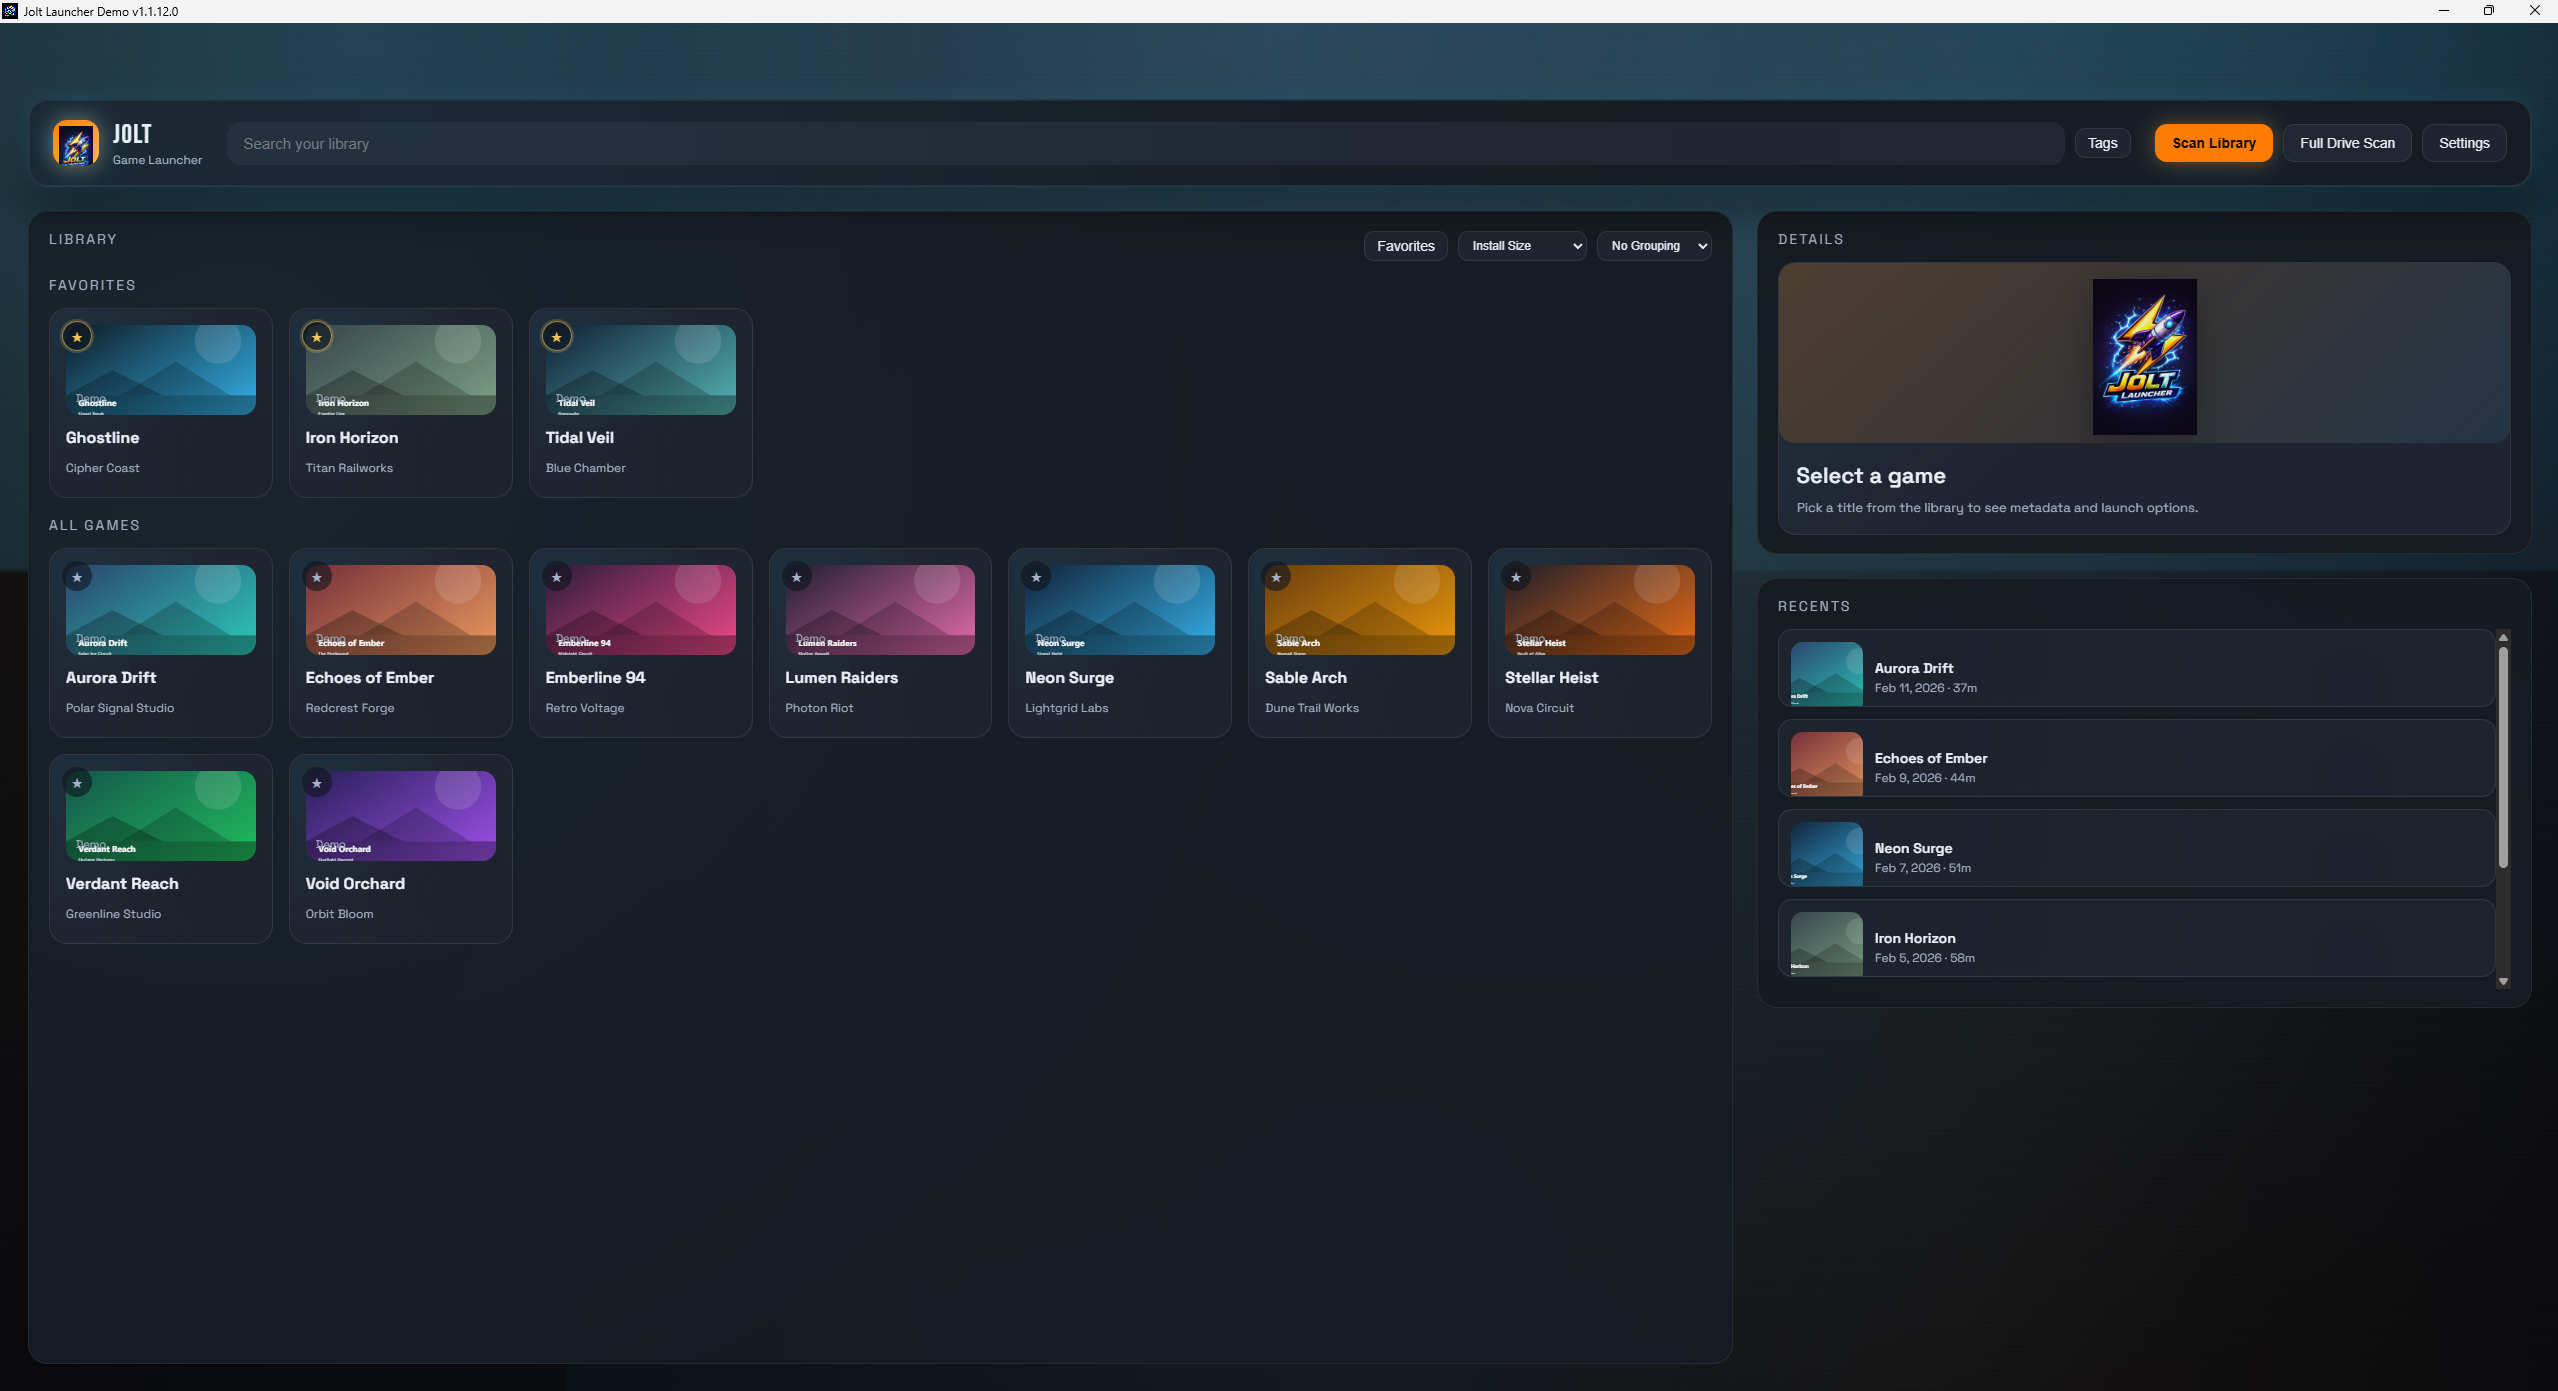Screen dimensions: 2558x1391
Task: Open the Install Size sort dropdown
Action: point(1522,246)
